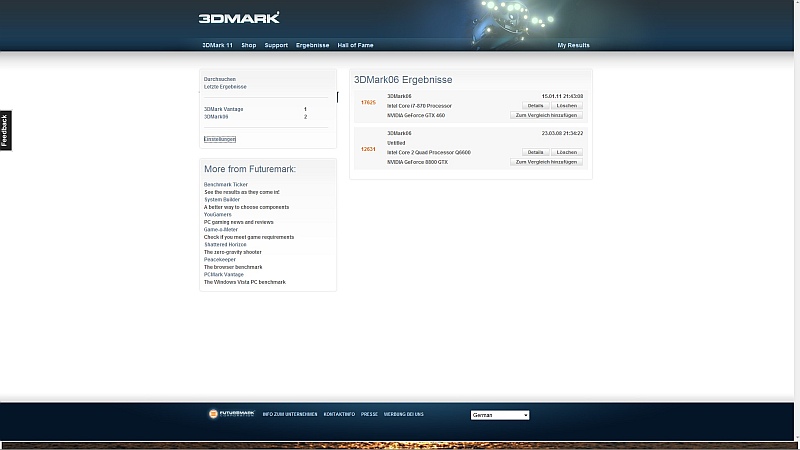The height and width of the screenshot is (450, 800).
Task: Open the Game-o-Meter link
Action: pos(220,230)
